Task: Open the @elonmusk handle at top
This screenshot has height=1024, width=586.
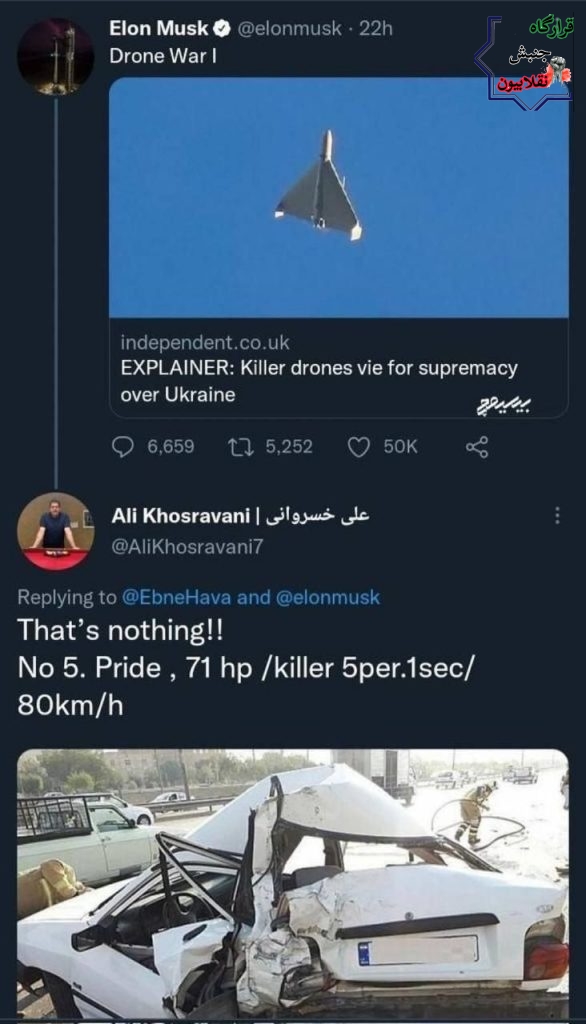Action: 289,28
